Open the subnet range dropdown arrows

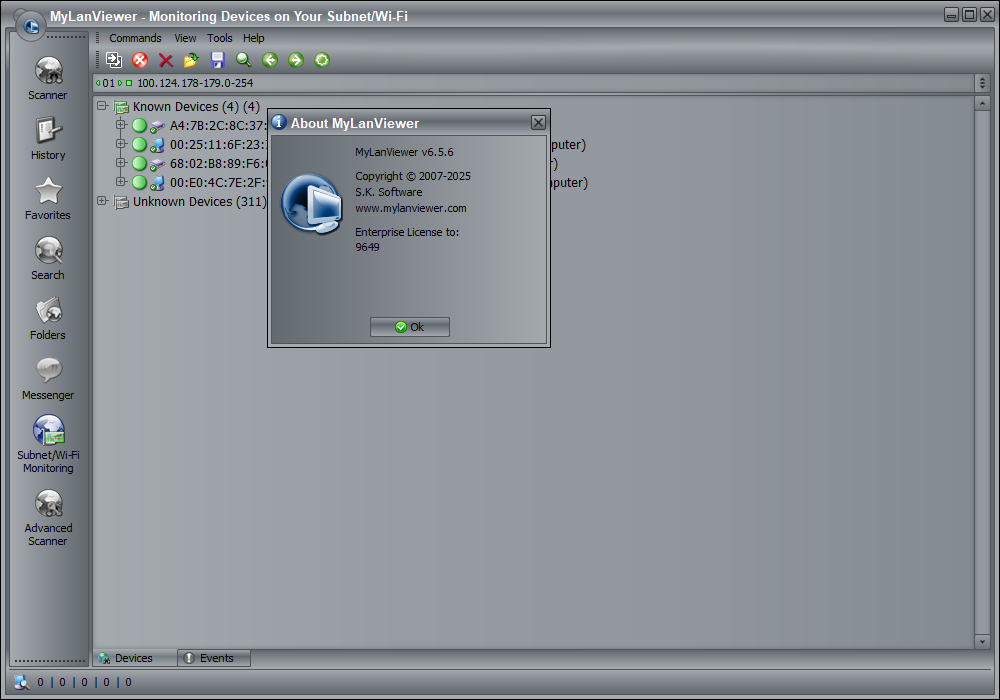[x=982, y=83]
